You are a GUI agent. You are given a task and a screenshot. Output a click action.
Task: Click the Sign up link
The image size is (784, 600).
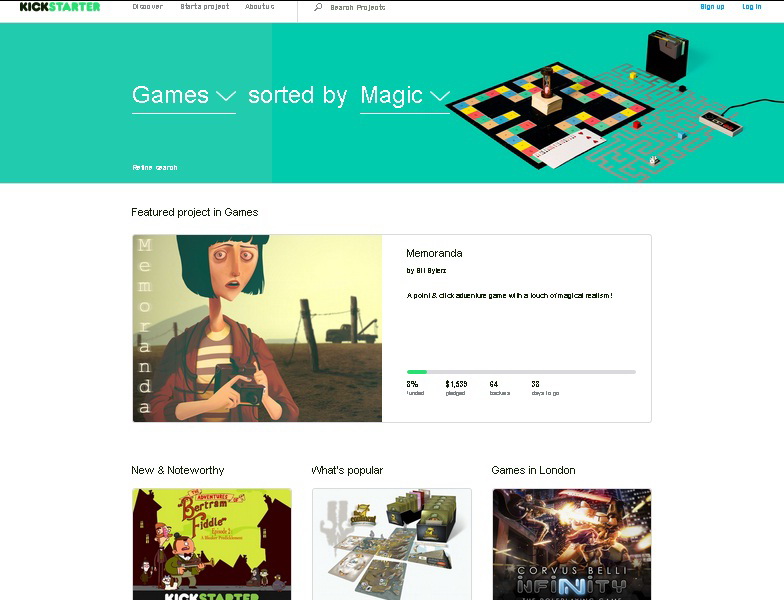coord(712,6)
